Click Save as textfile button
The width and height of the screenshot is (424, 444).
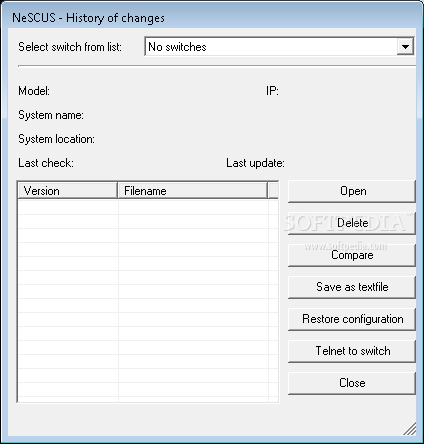click(x=352, y=287)
